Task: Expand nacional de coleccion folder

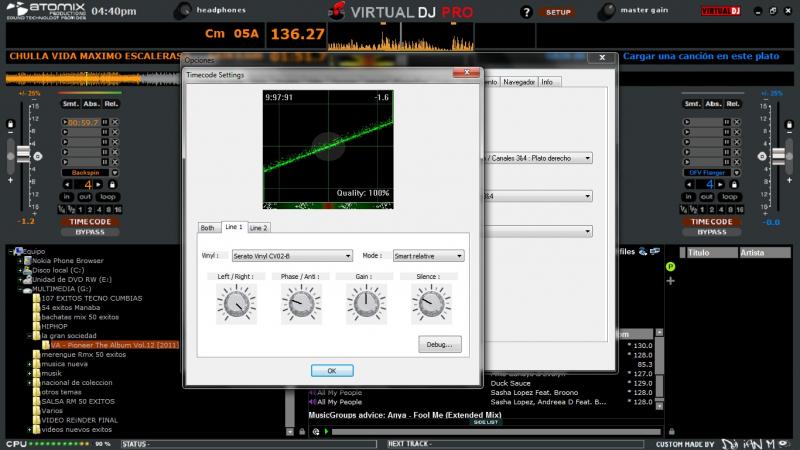Action: (x=30, y=383)
